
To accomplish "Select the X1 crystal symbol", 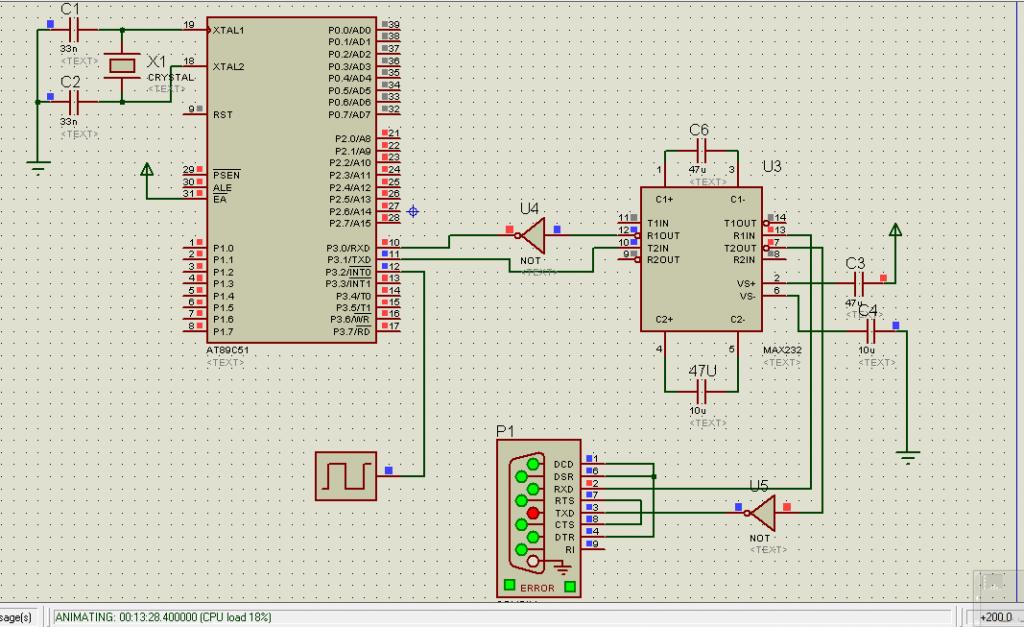I will (122, 65).
